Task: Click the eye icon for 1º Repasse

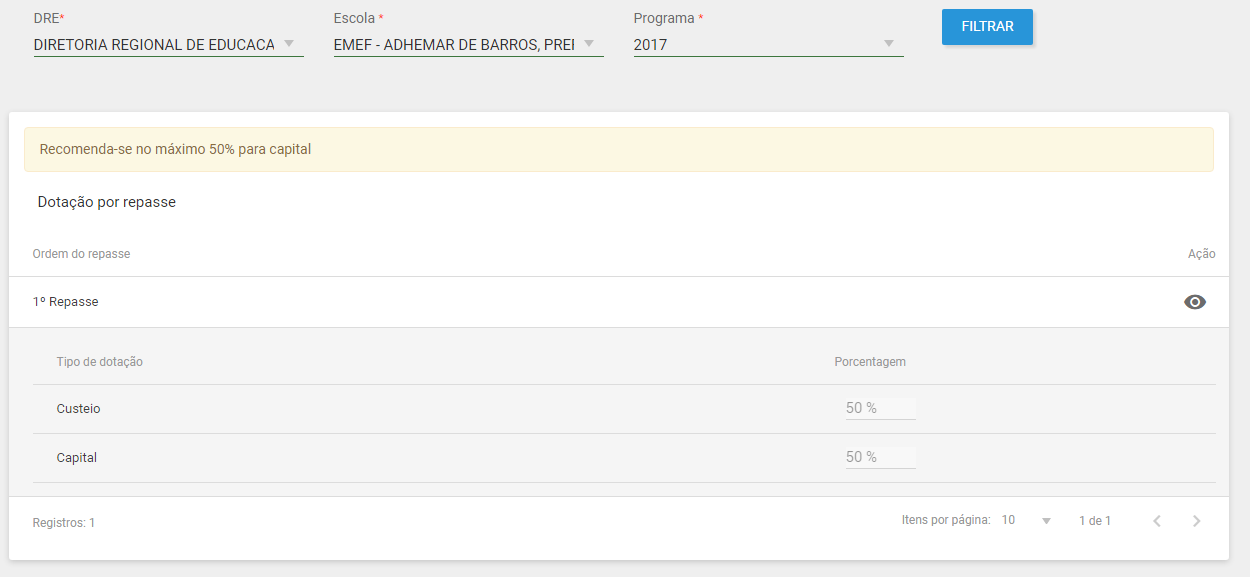Action: 1195,302
